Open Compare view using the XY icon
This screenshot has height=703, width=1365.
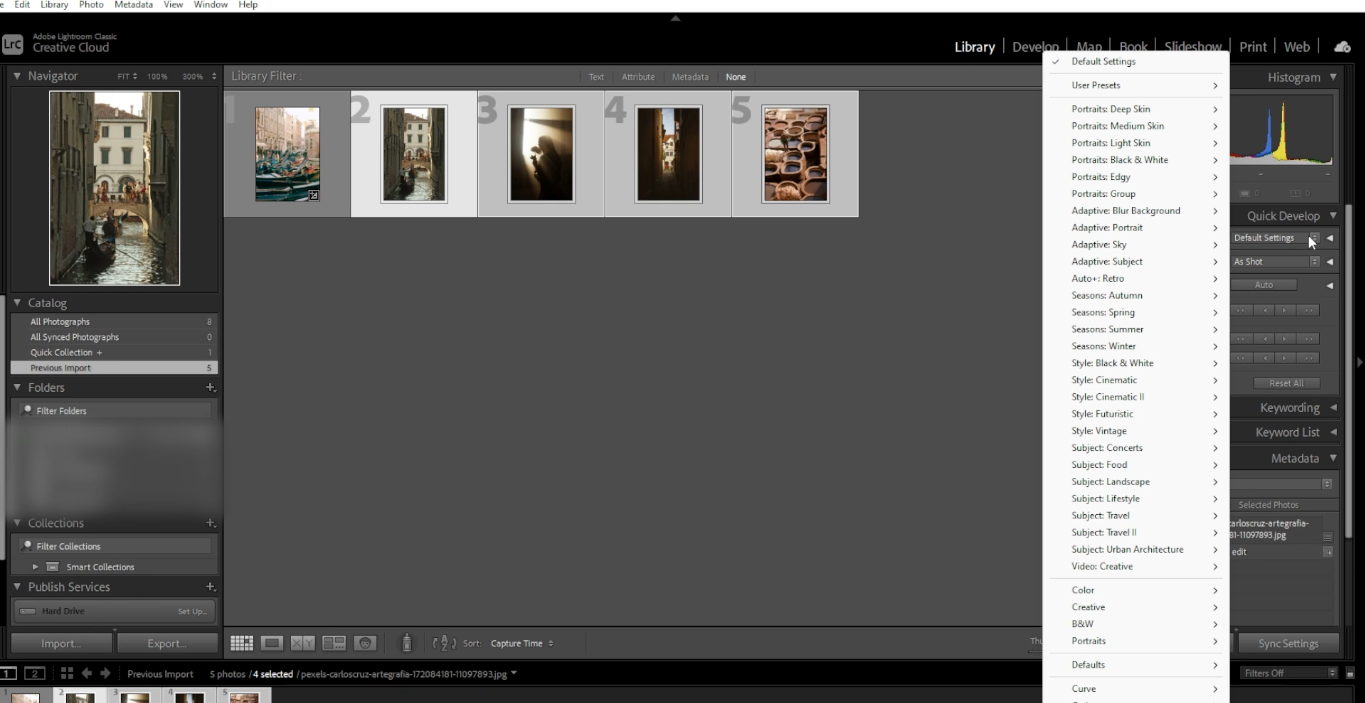point(302,643)
